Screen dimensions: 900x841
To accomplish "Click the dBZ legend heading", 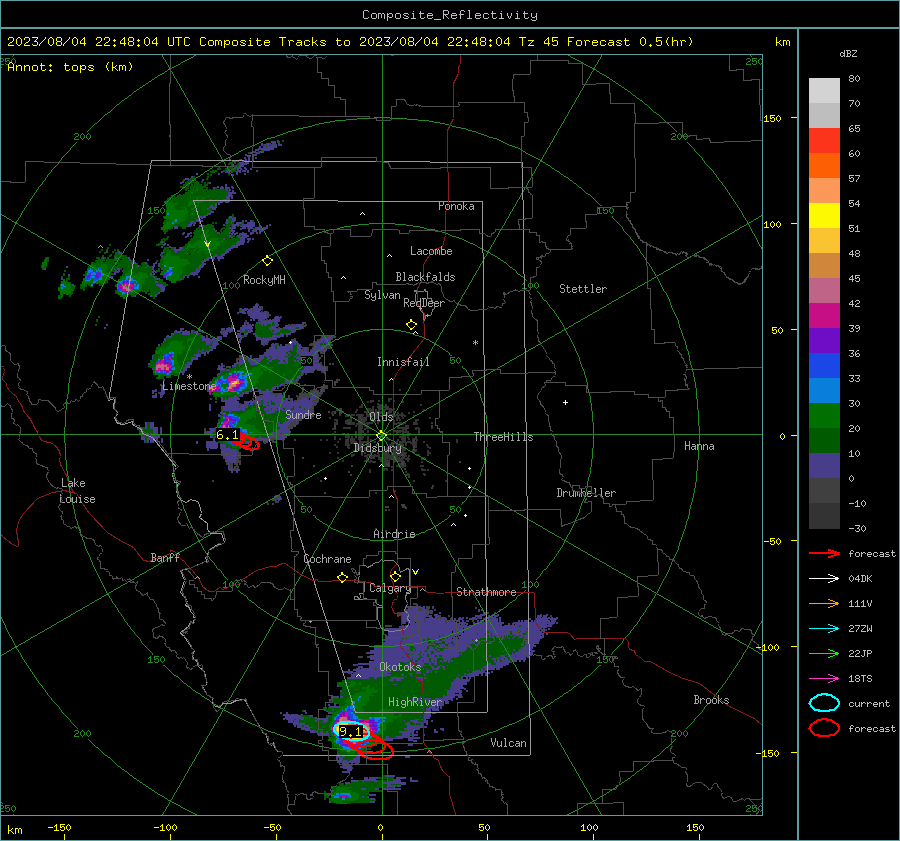I will [x=848, y=54].
